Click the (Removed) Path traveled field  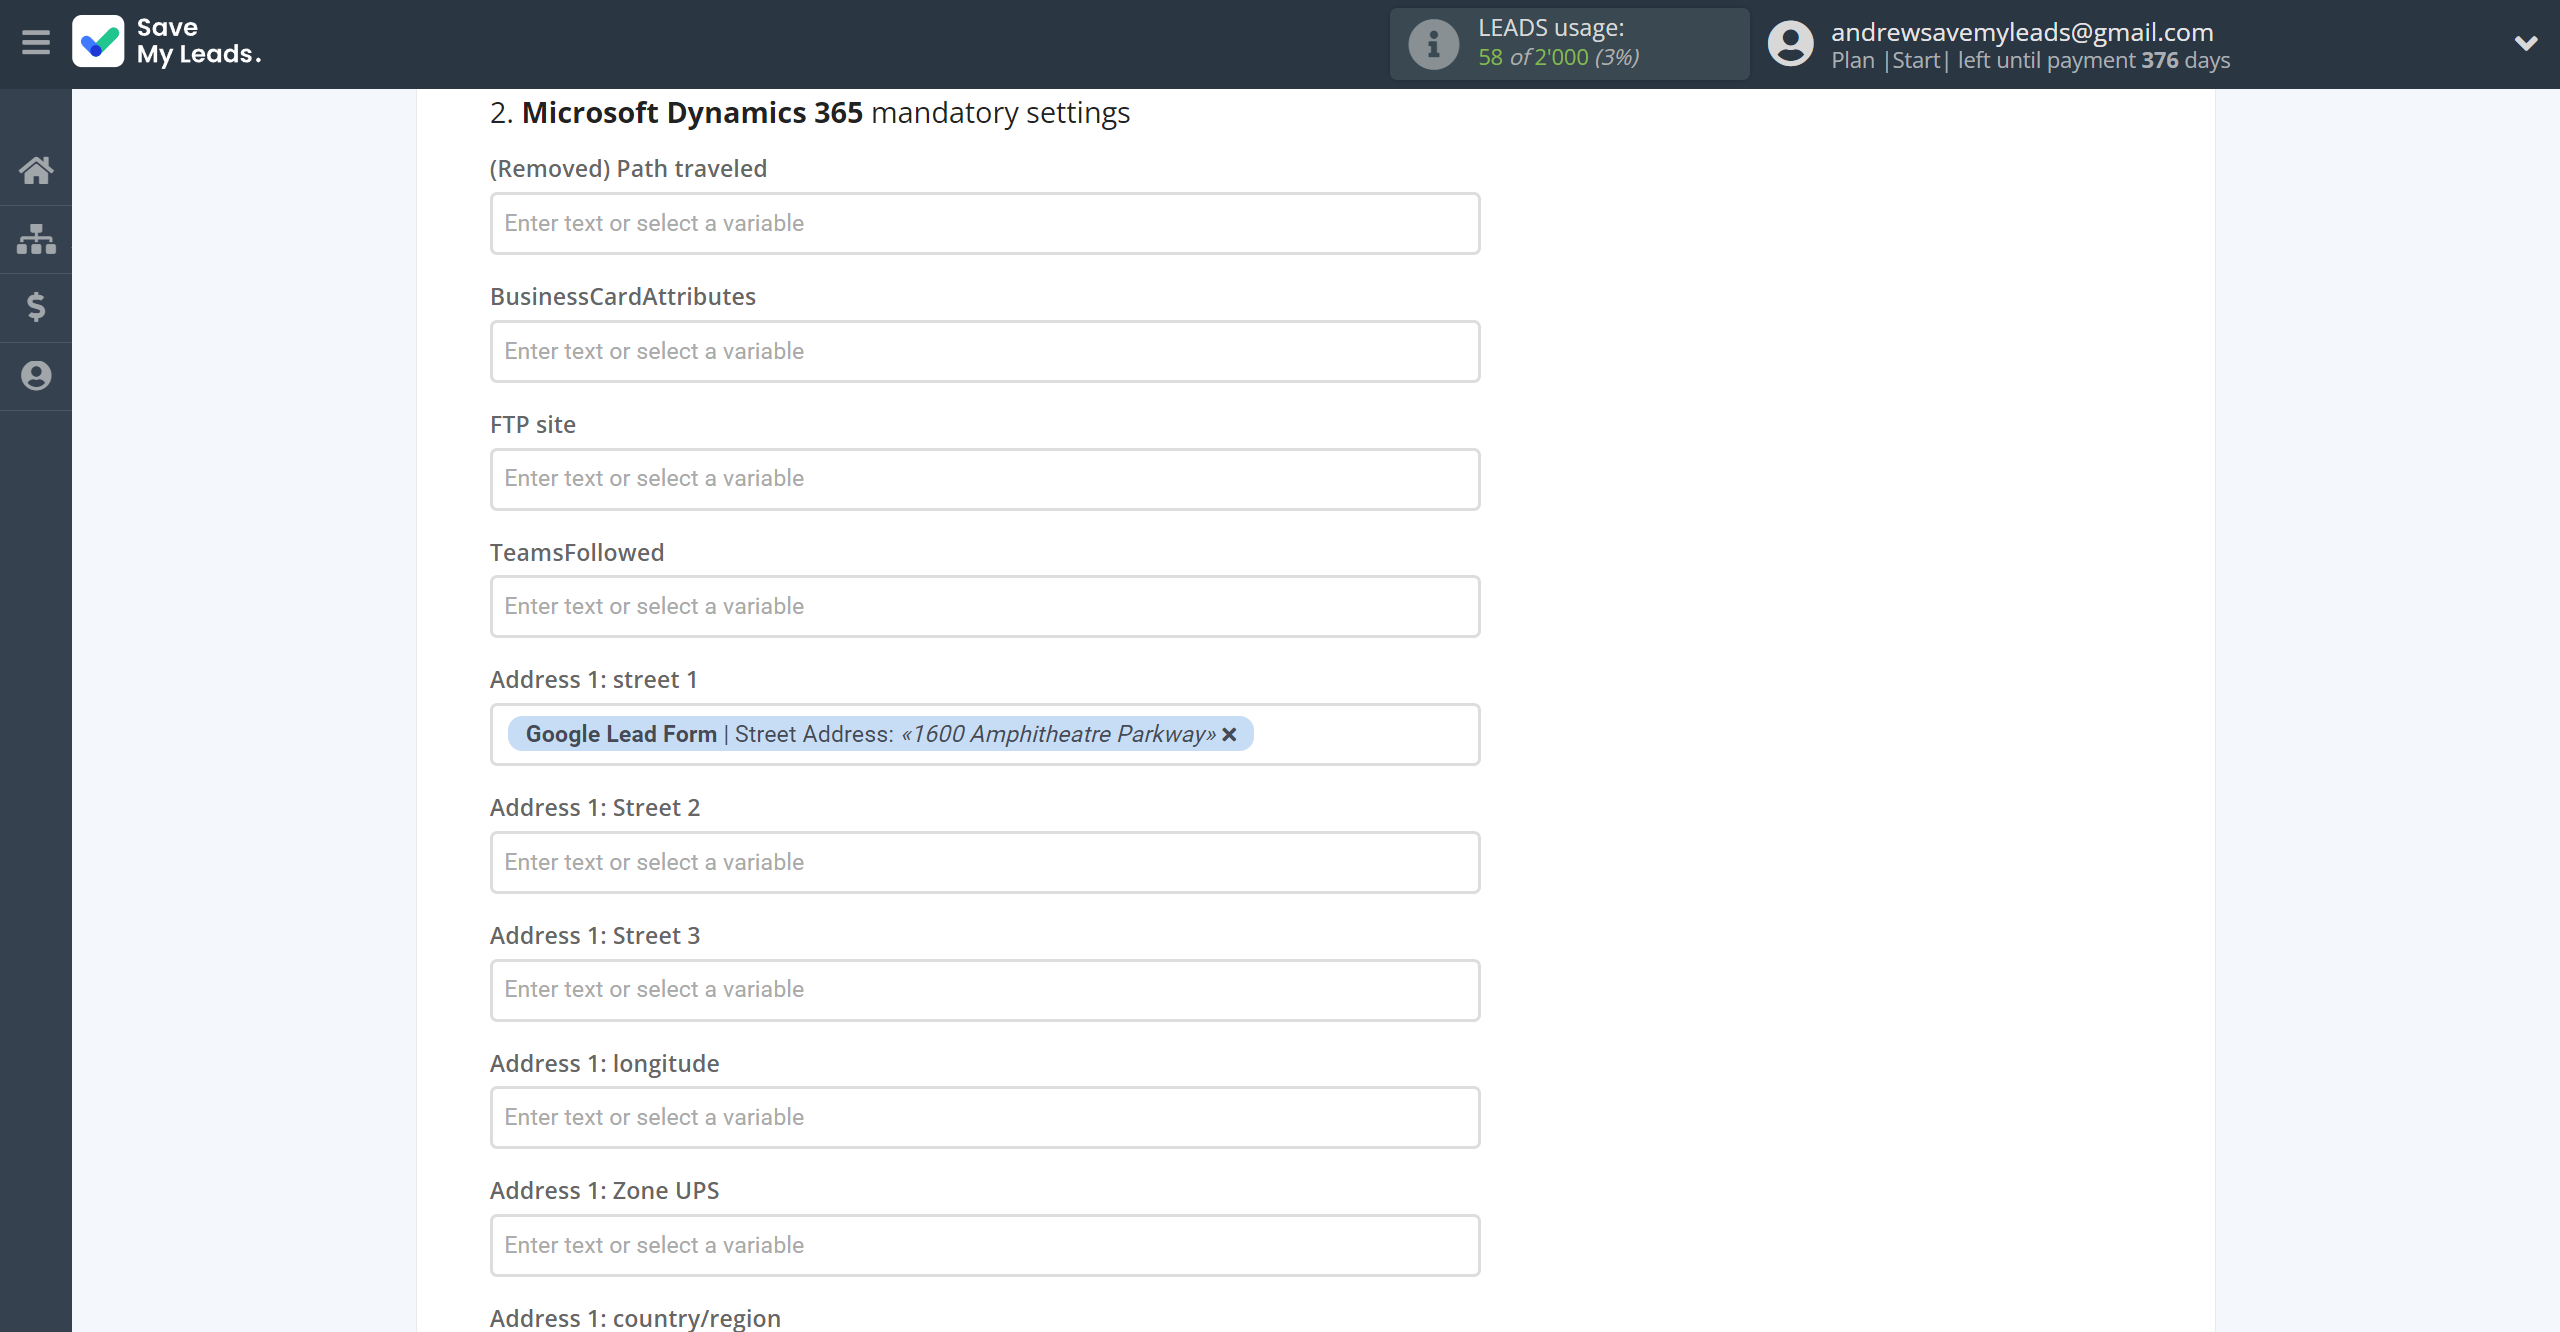(x=984, y=223)
